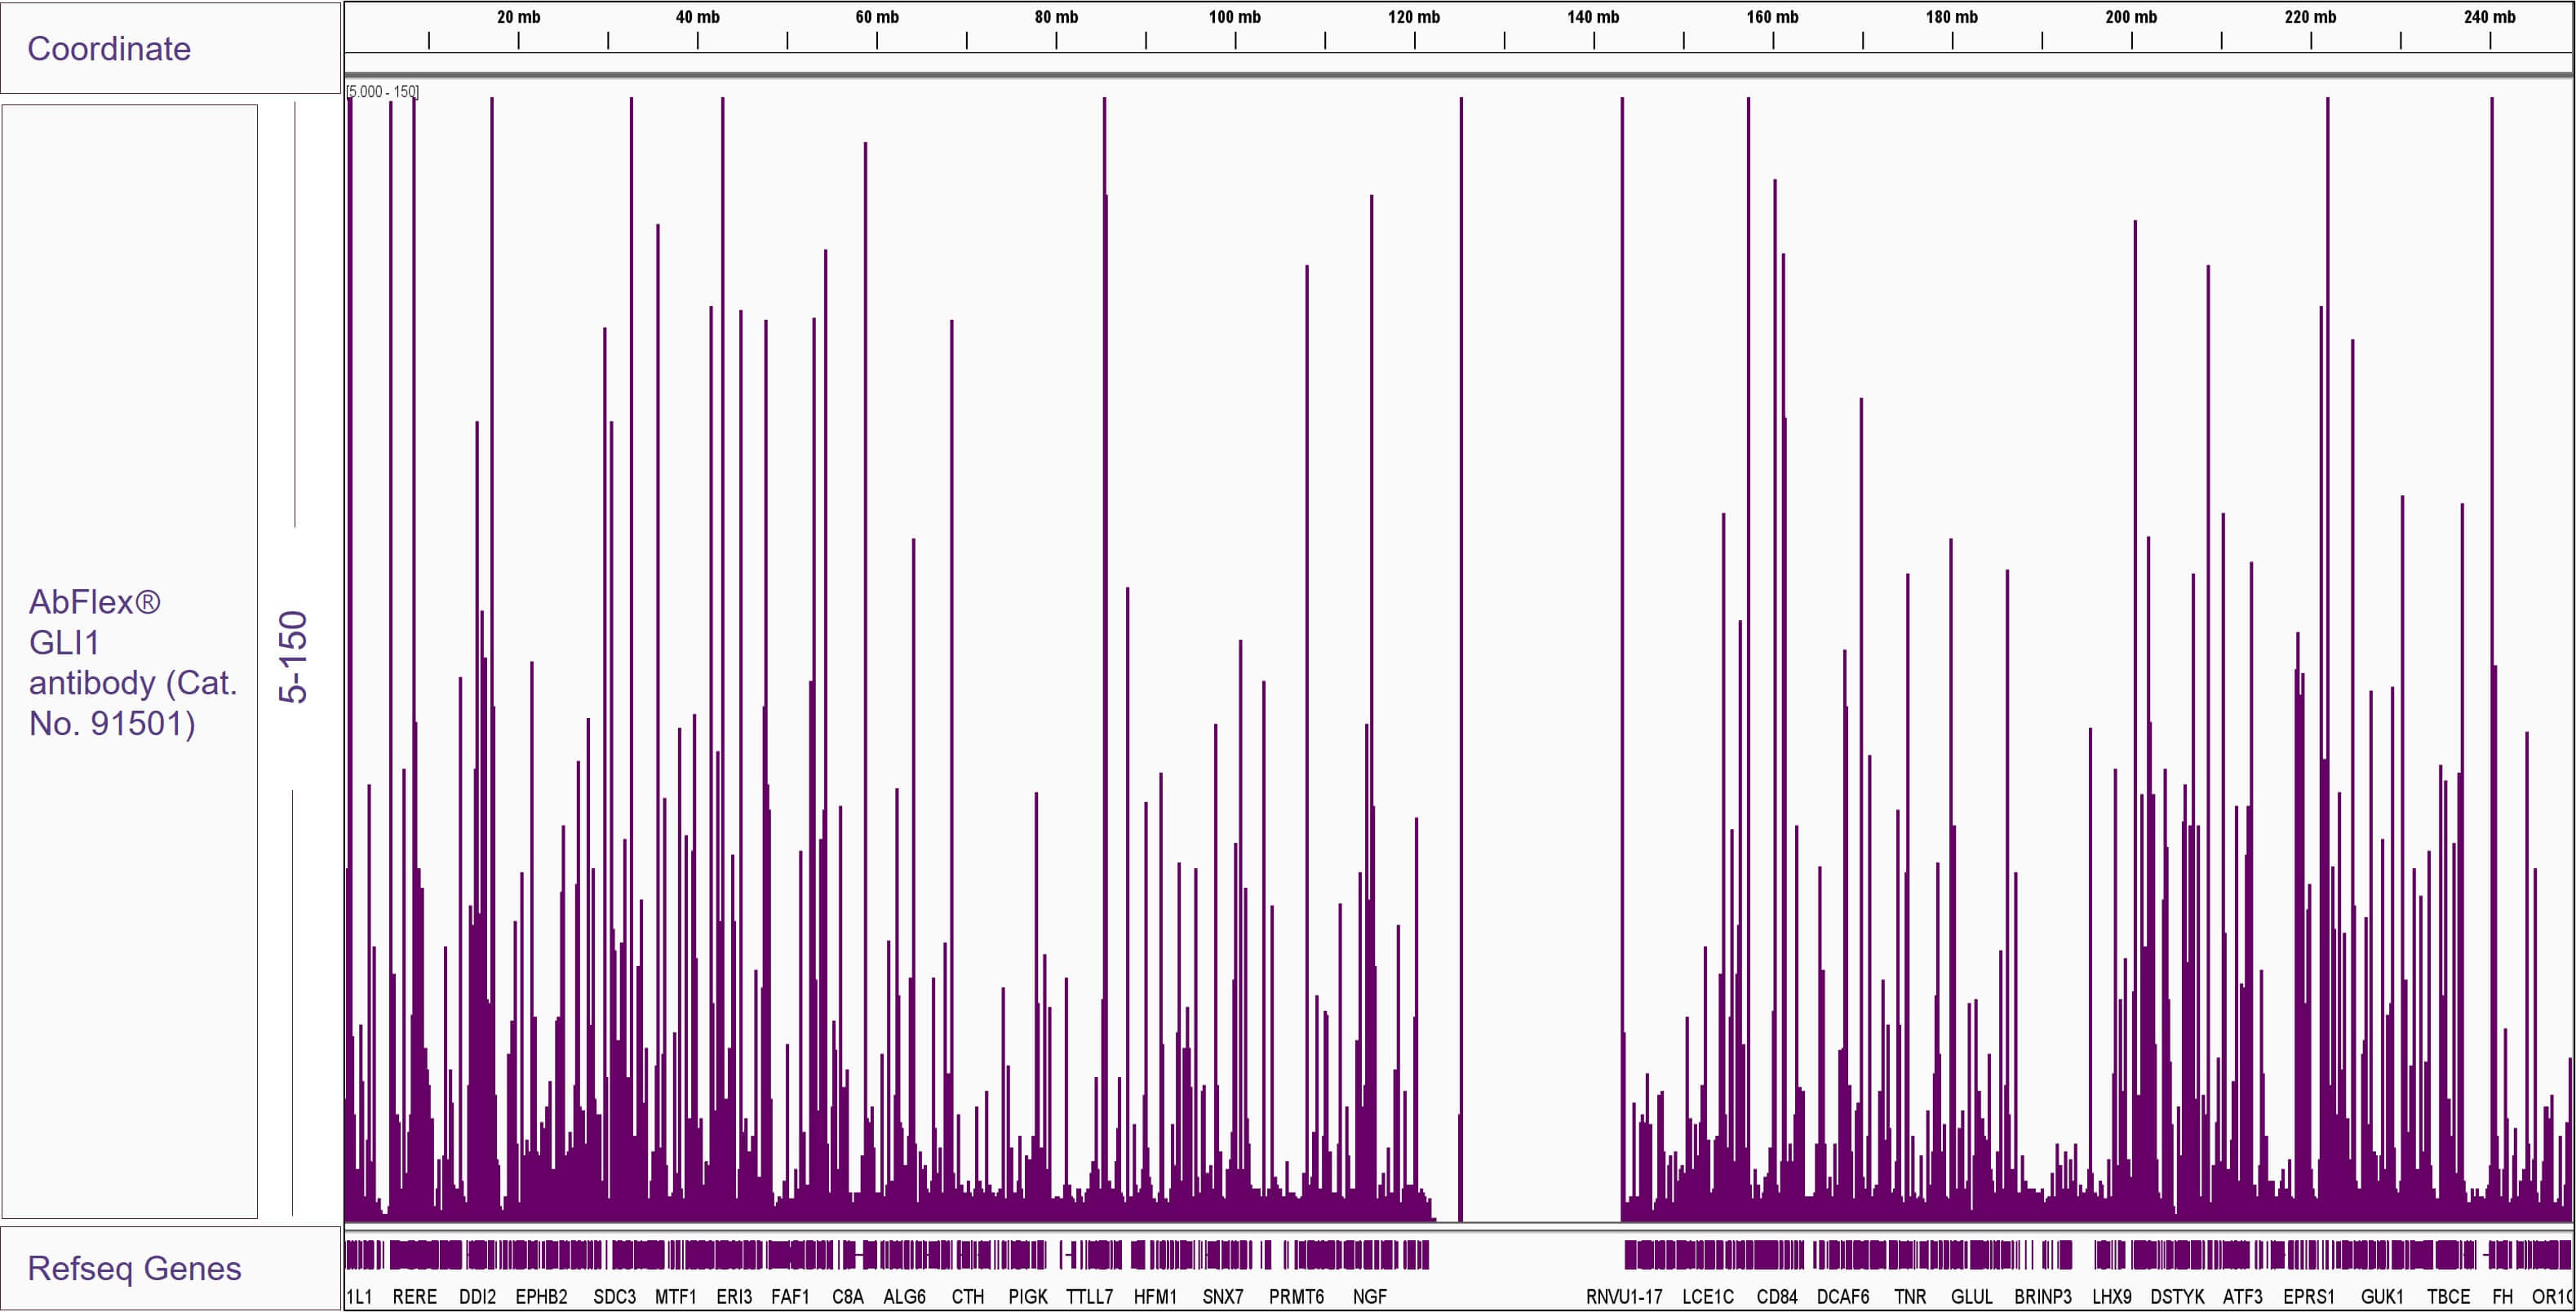2576x1312 pixels.
Task: Select the PIGK gene label
Action: (x=1028, y=1296)
